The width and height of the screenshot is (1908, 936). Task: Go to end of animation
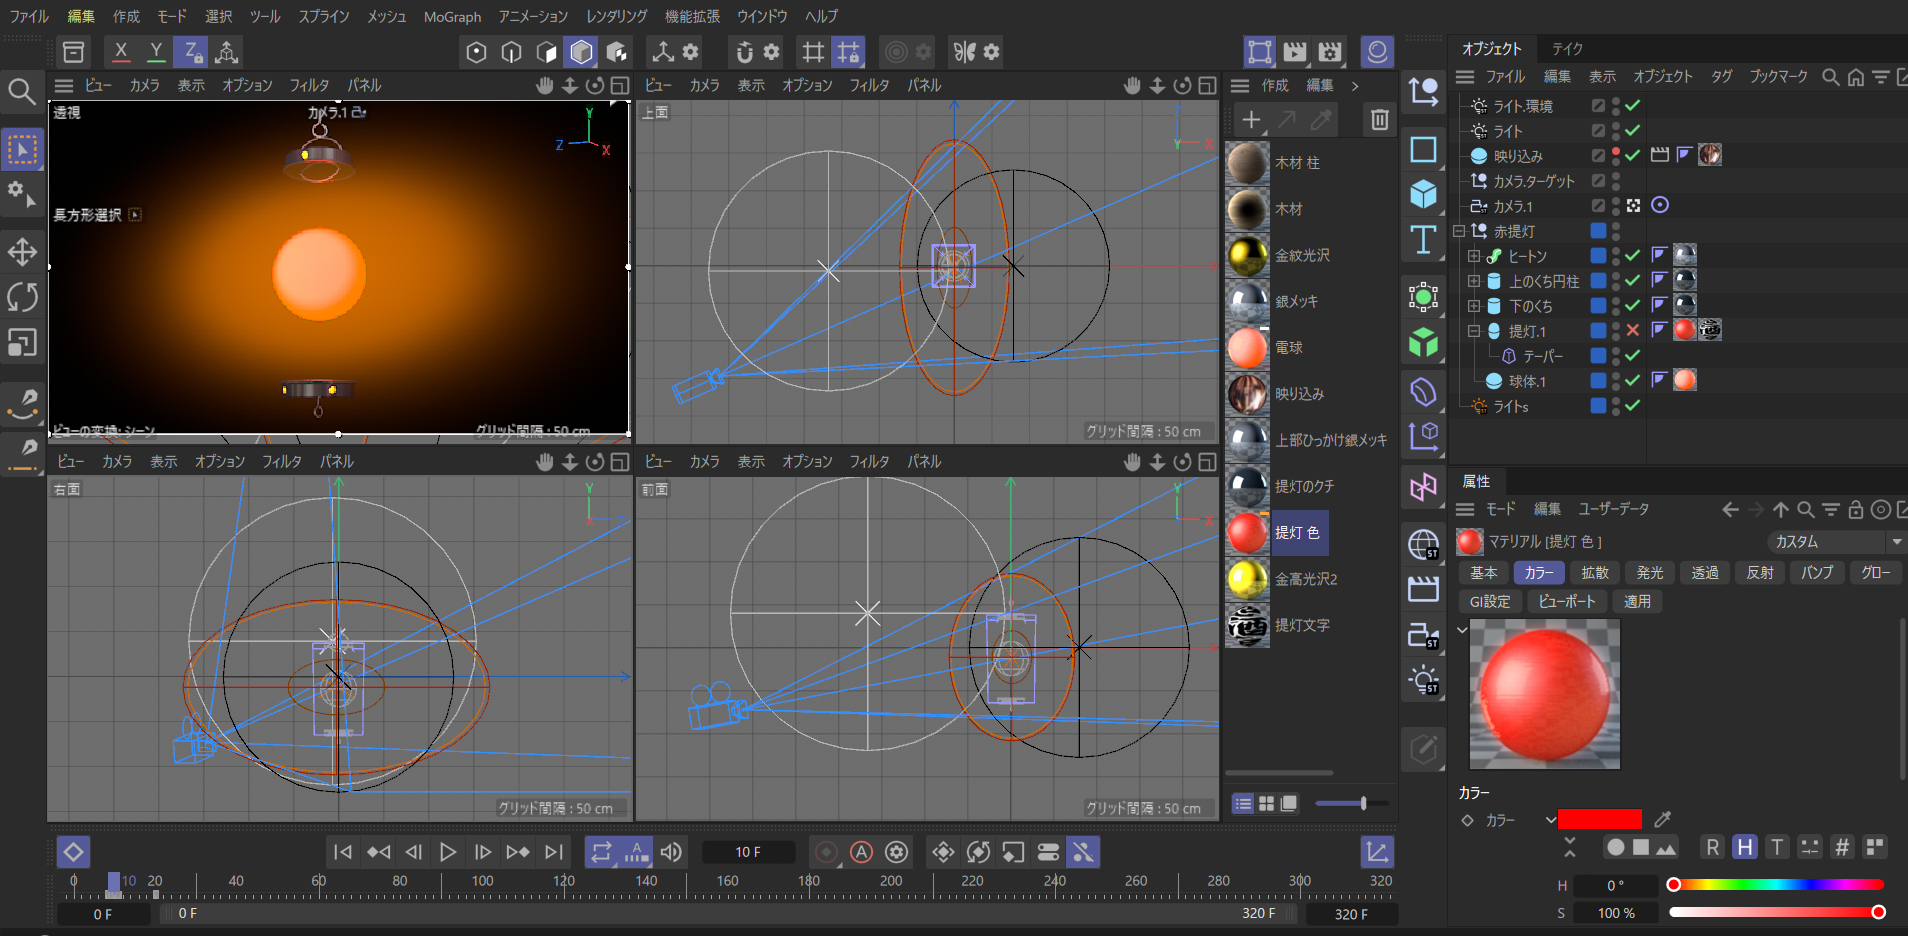[x=553, y=852]
